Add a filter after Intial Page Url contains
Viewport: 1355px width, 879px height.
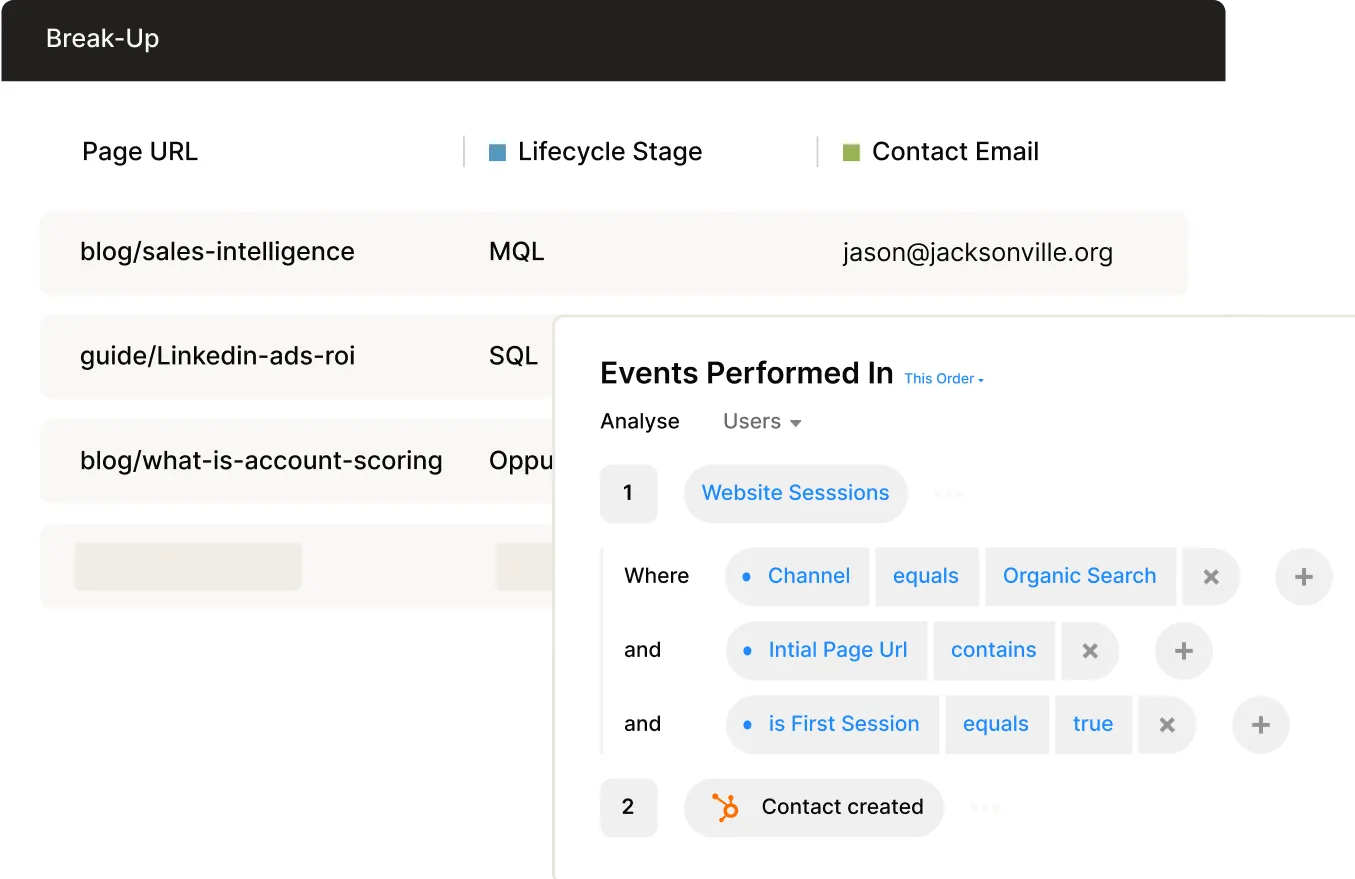1183,650
